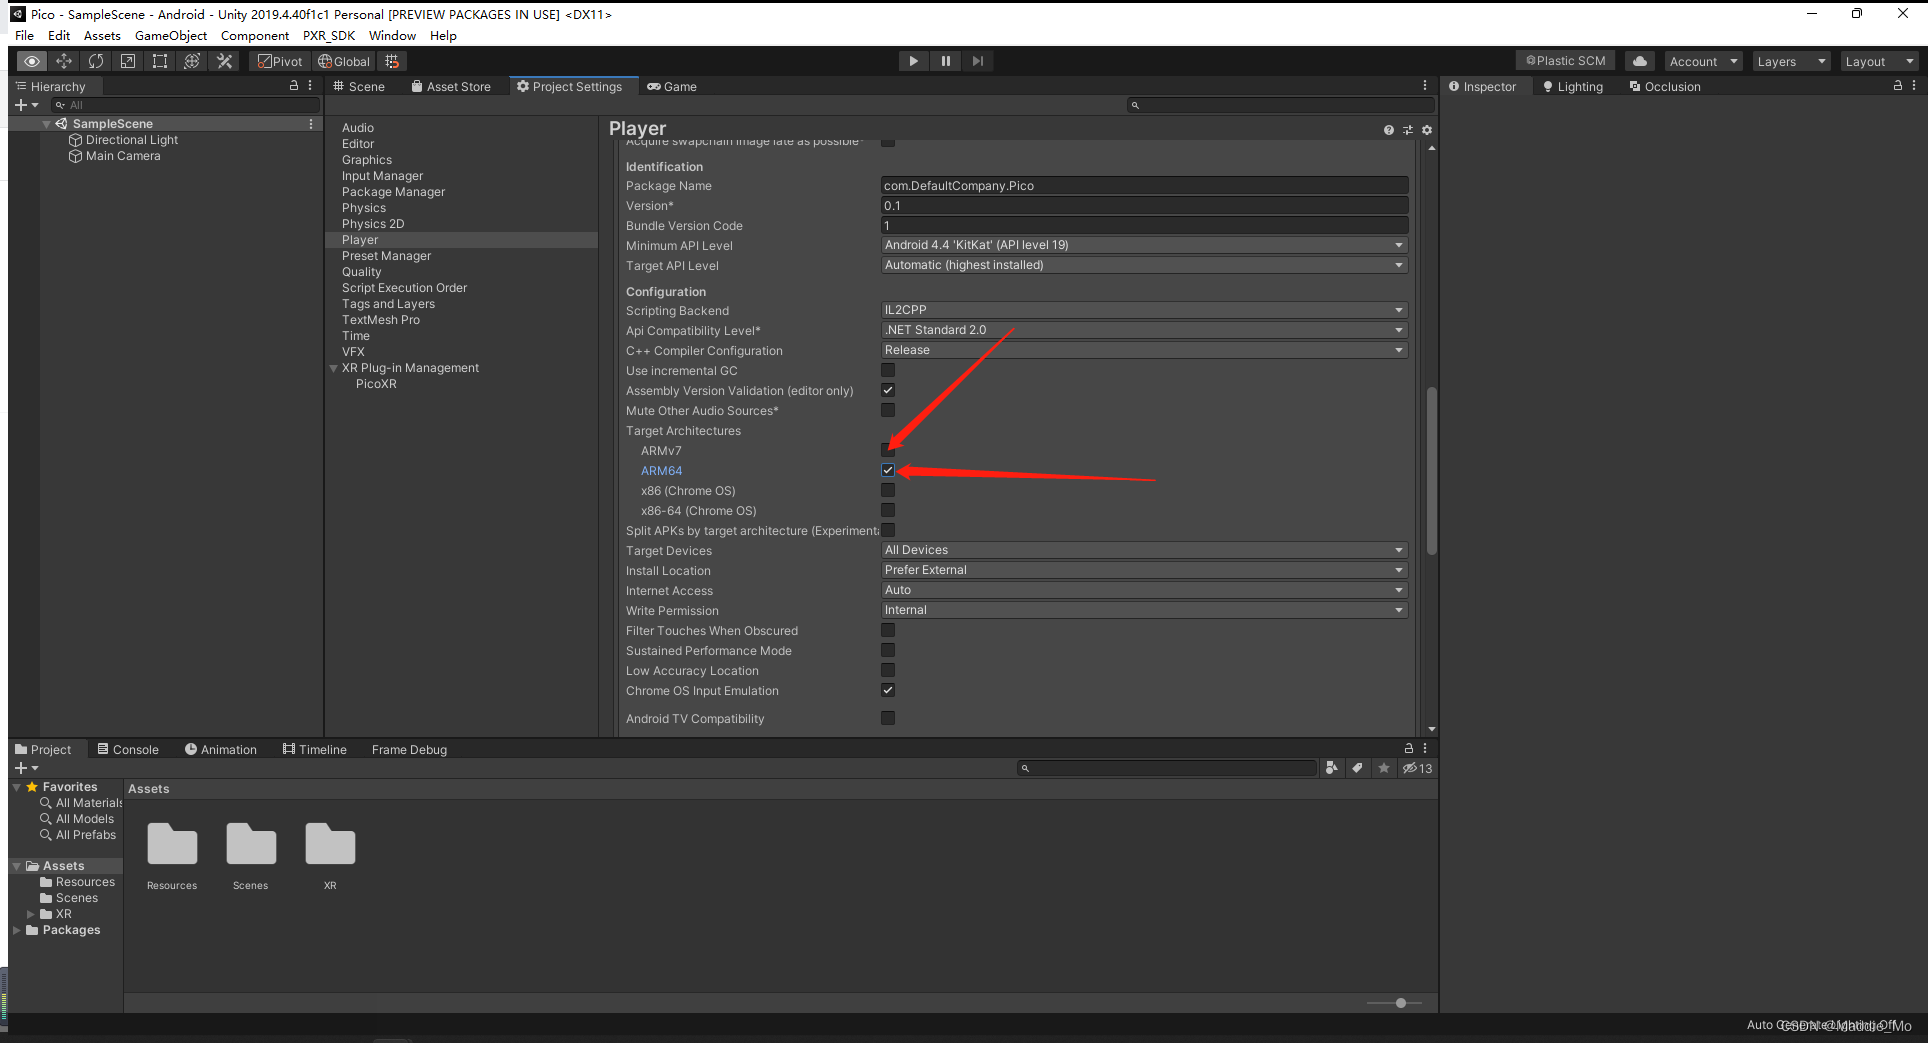Switch to Asset Store tab
Image resolution: width=1928 pixels, height=1043 pixels.
[451, 87]
